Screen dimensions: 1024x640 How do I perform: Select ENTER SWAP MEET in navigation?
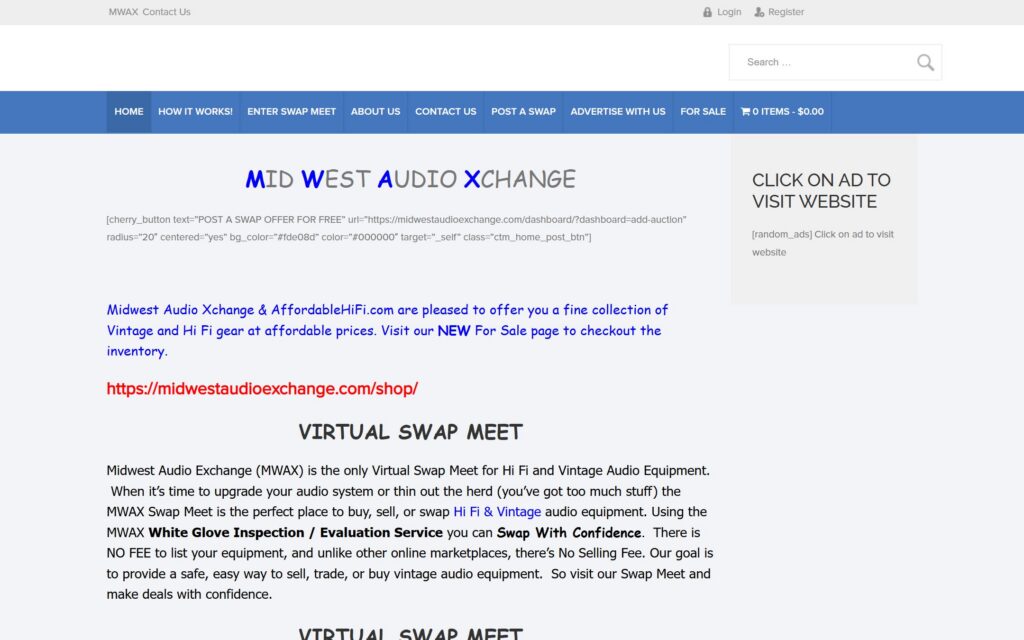point(291,112)
